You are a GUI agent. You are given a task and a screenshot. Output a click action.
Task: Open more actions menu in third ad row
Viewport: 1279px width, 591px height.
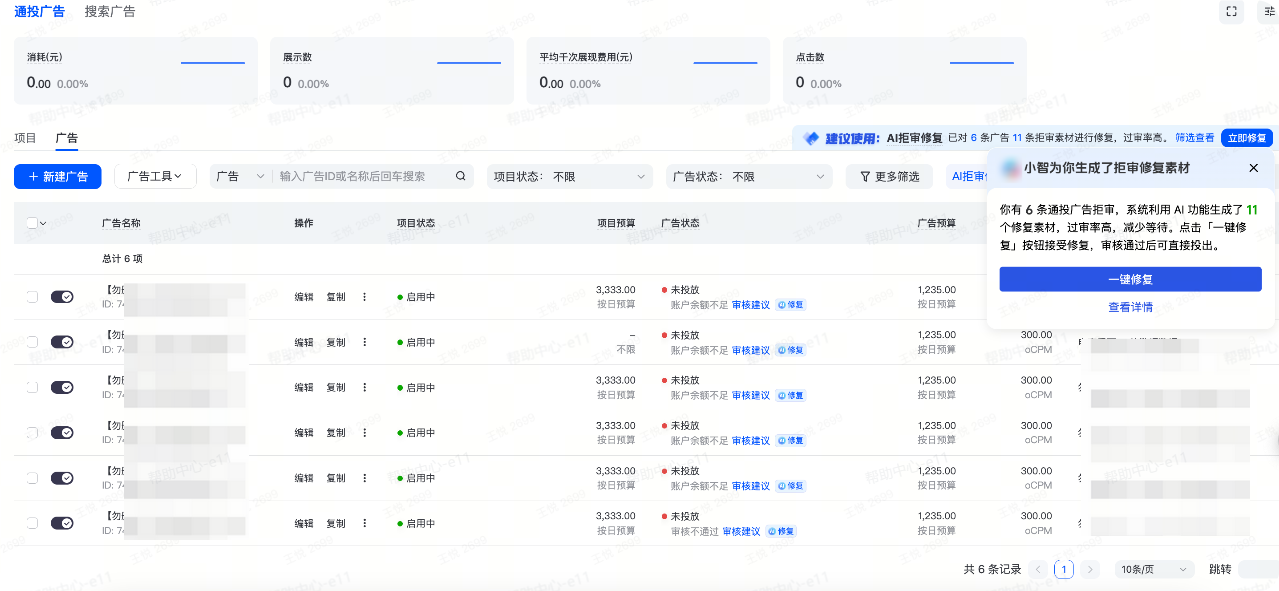click(364, 387)
